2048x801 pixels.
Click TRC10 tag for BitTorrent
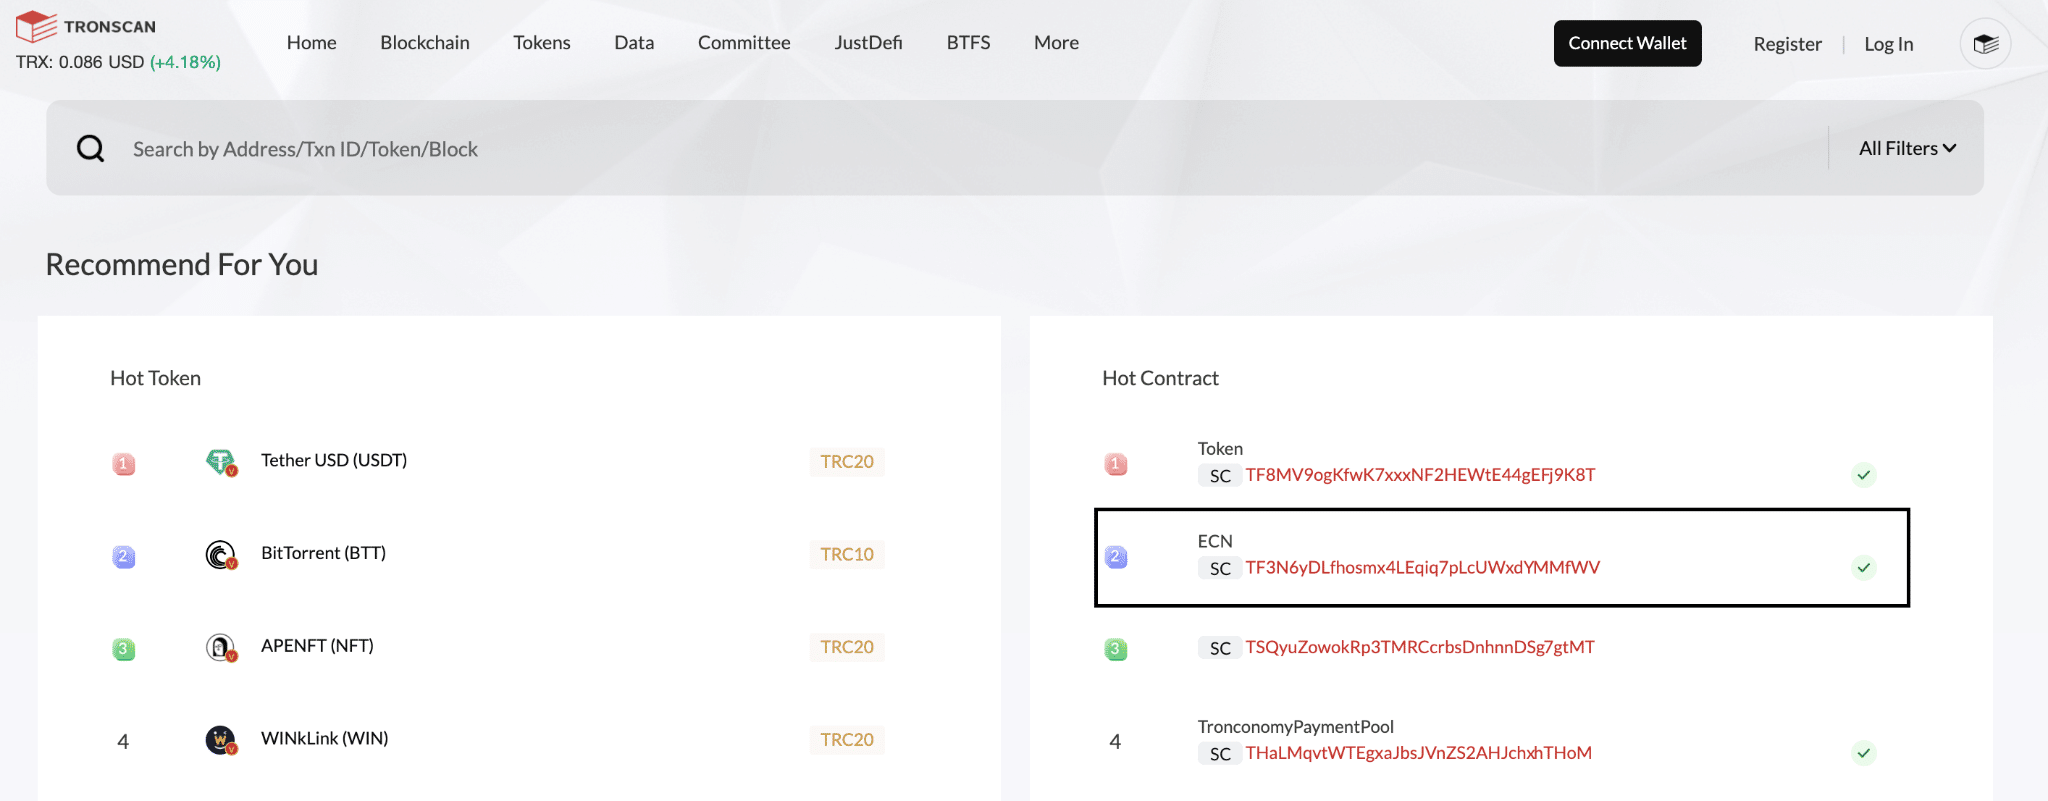click(x=847, y=554)
